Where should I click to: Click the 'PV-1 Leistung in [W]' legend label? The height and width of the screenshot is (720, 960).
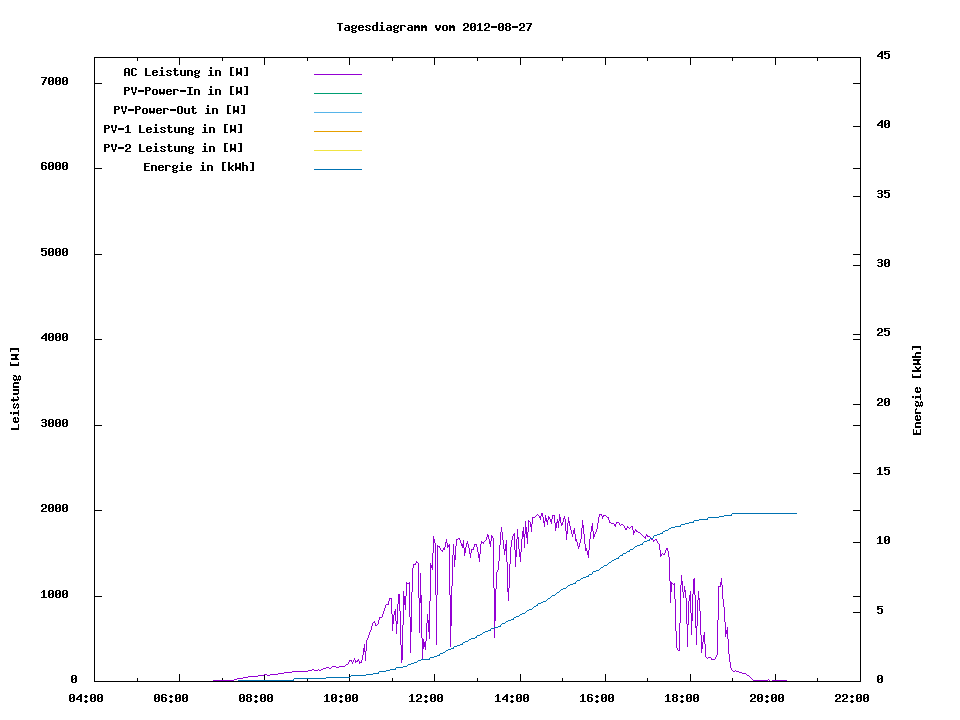pyautogui.click(x=173, y=129)
